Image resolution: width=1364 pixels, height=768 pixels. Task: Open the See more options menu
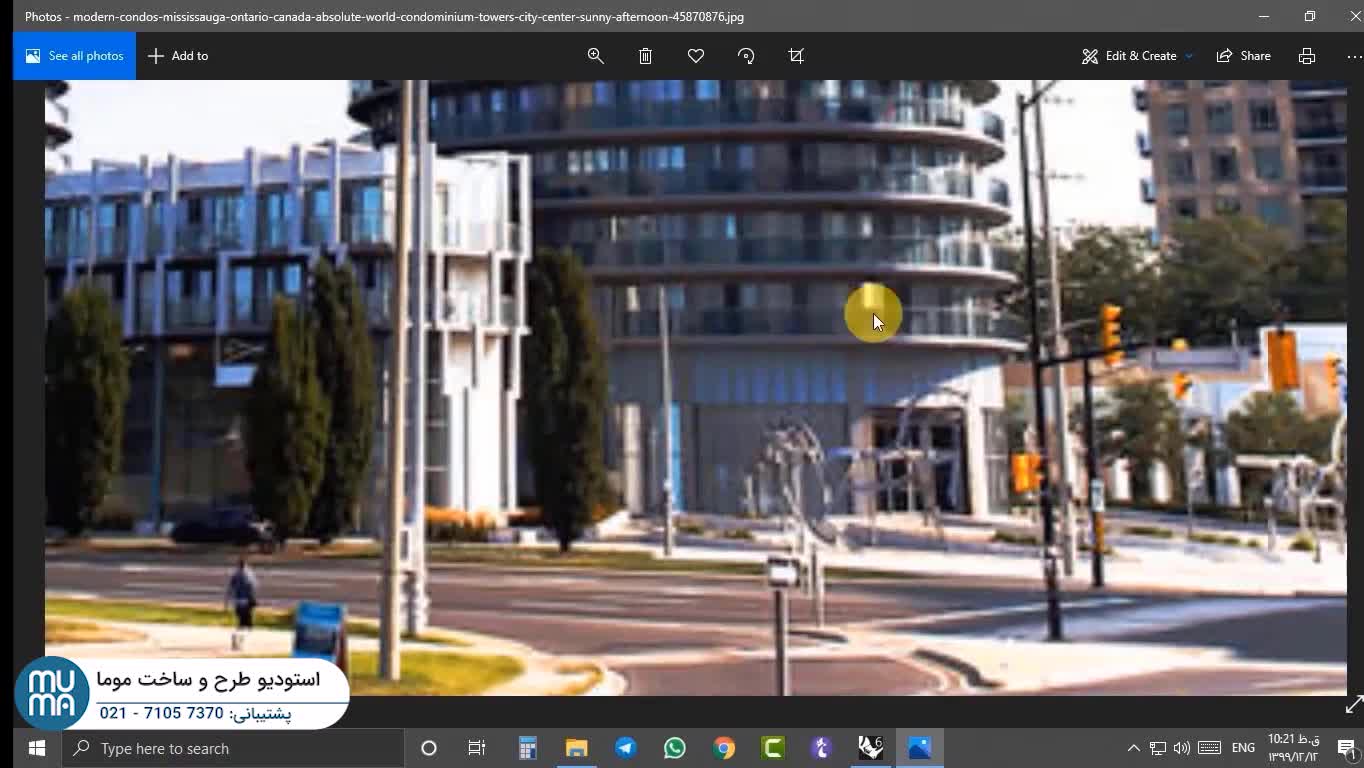click(1353, 56)
